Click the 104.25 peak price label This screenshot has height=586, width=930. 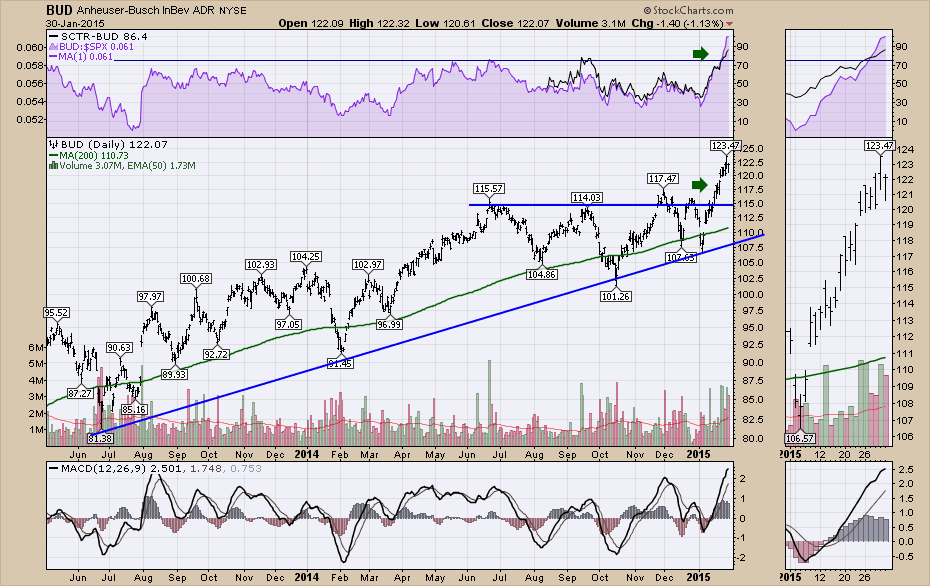coord(305,256)
